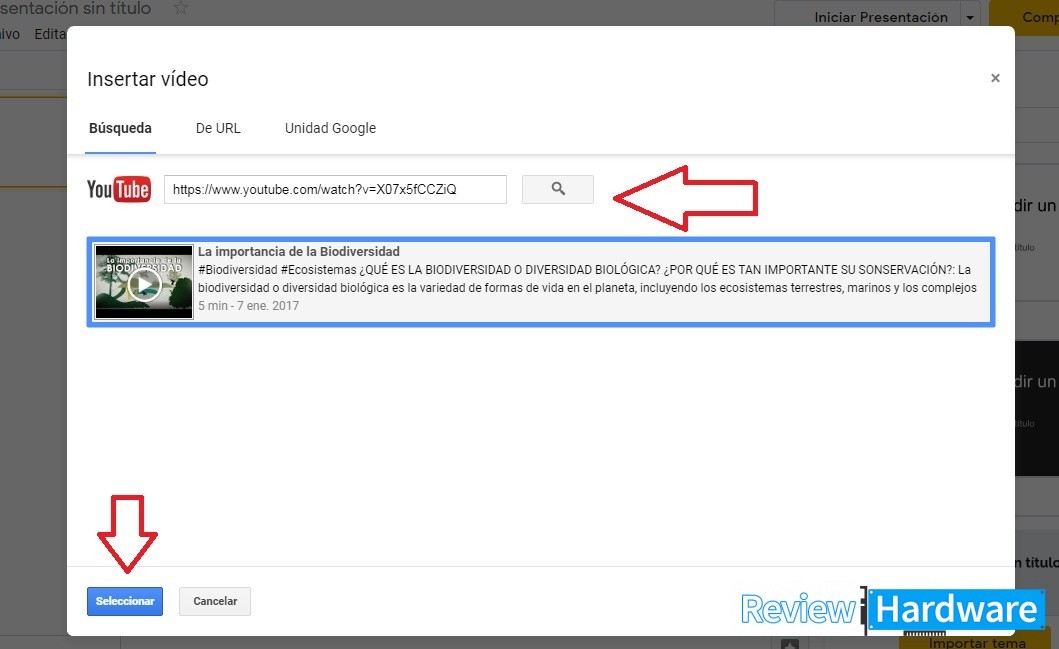Click Iniciar Presentación in background window
This screenshot has height=649, width=1059.
tap(881, 17)
